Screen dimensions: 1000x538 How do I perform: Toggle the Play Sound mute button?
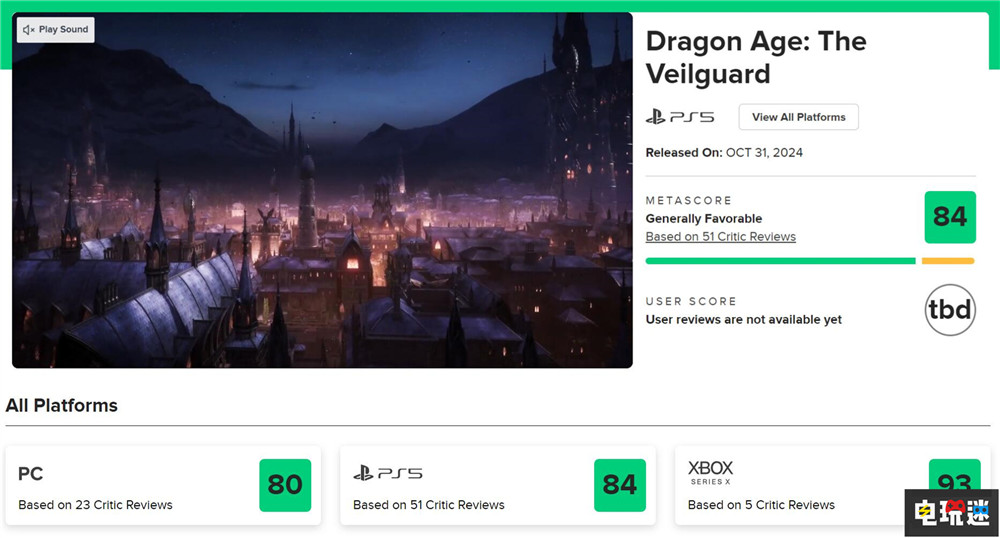click(x=56, y=30)
